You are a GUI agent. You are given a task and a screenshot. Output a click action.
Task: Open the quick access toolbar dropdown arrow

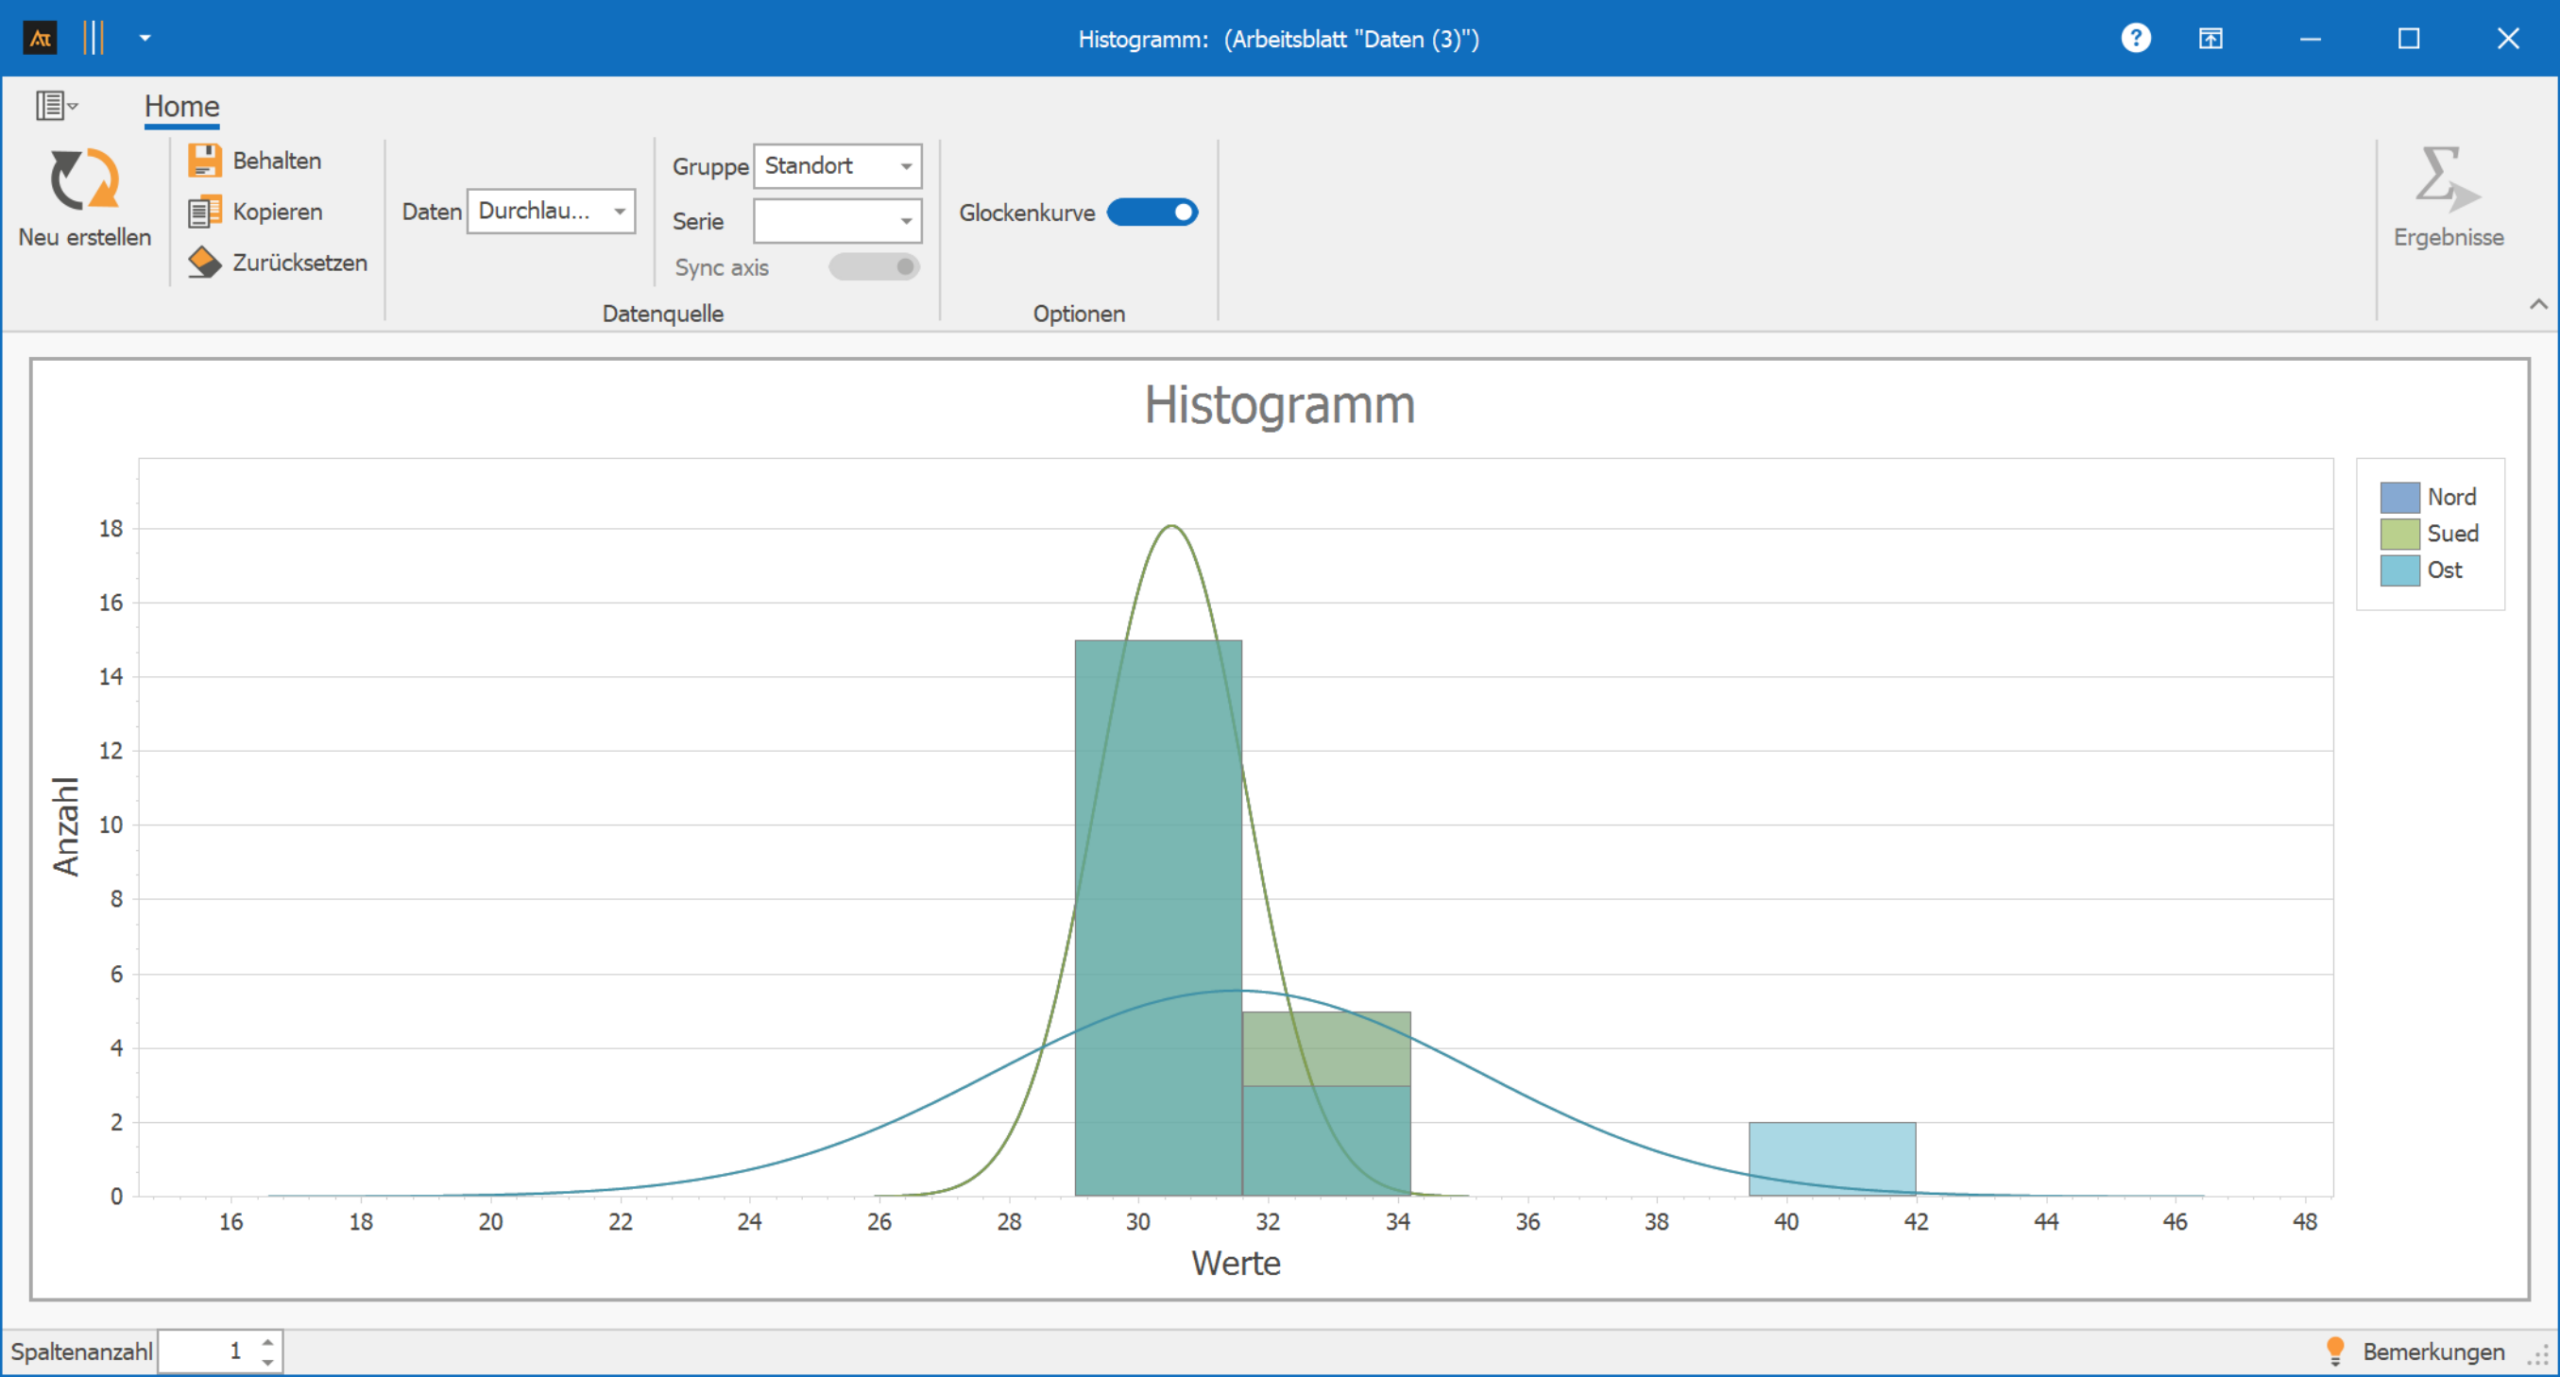coord(145,39)
